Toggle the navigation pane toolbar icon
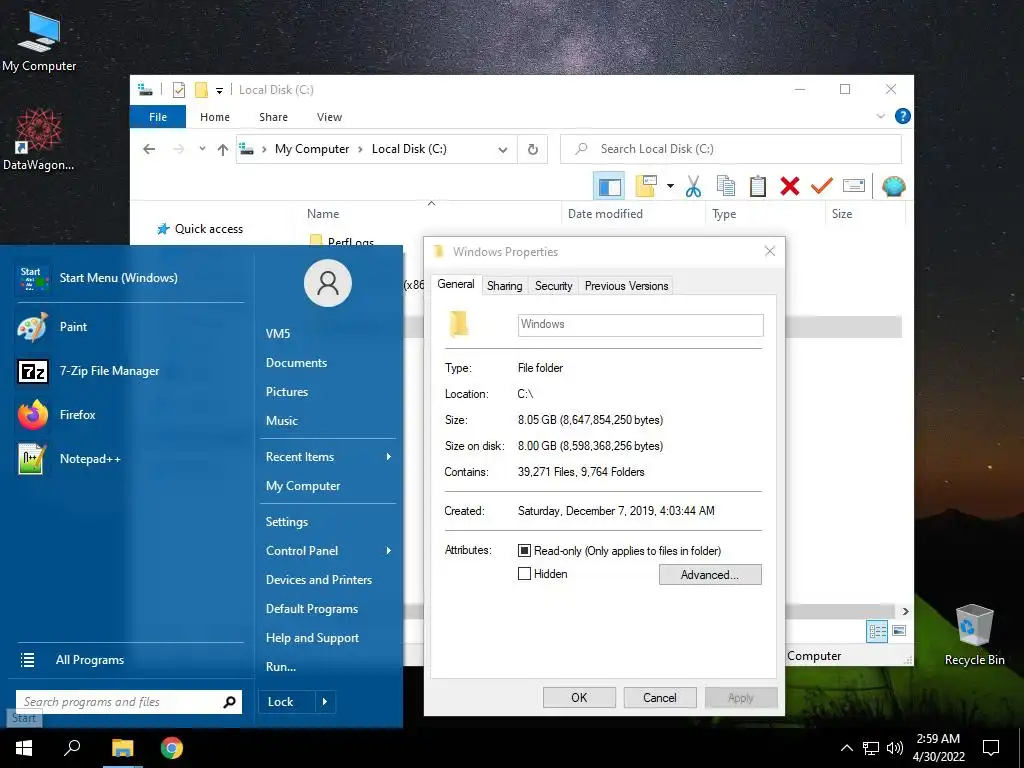 pyautogui.click(x=609, y=186)
